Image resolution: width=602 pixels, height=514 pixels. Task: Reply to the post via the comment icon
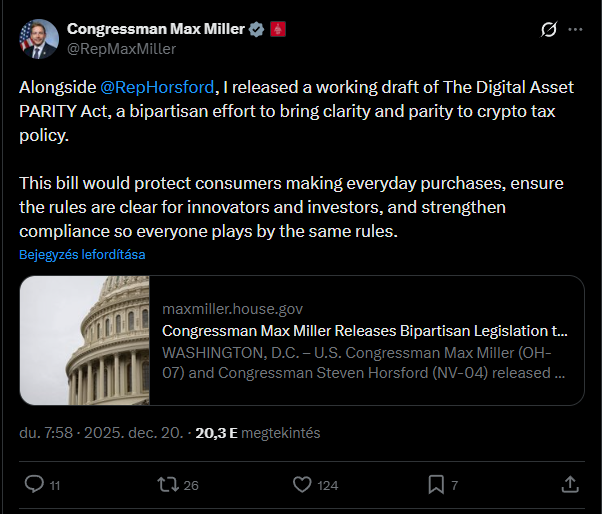pyautogui.click(x=34, y=484)
